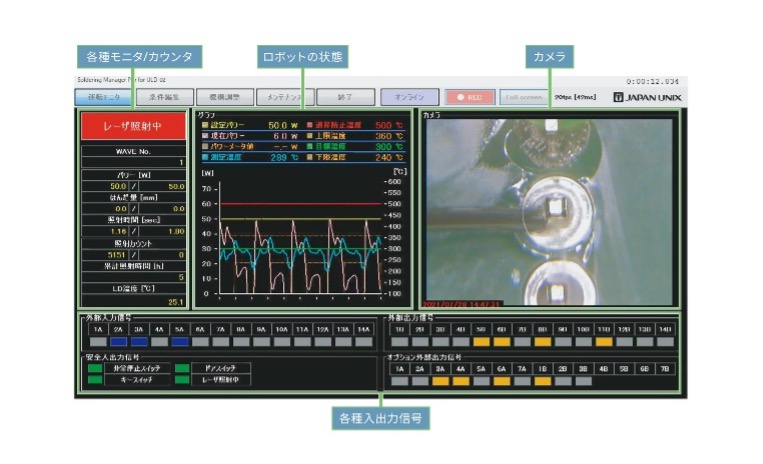Click the yellow option output 3A indicator
763x464 pixels.
[440, 381]
